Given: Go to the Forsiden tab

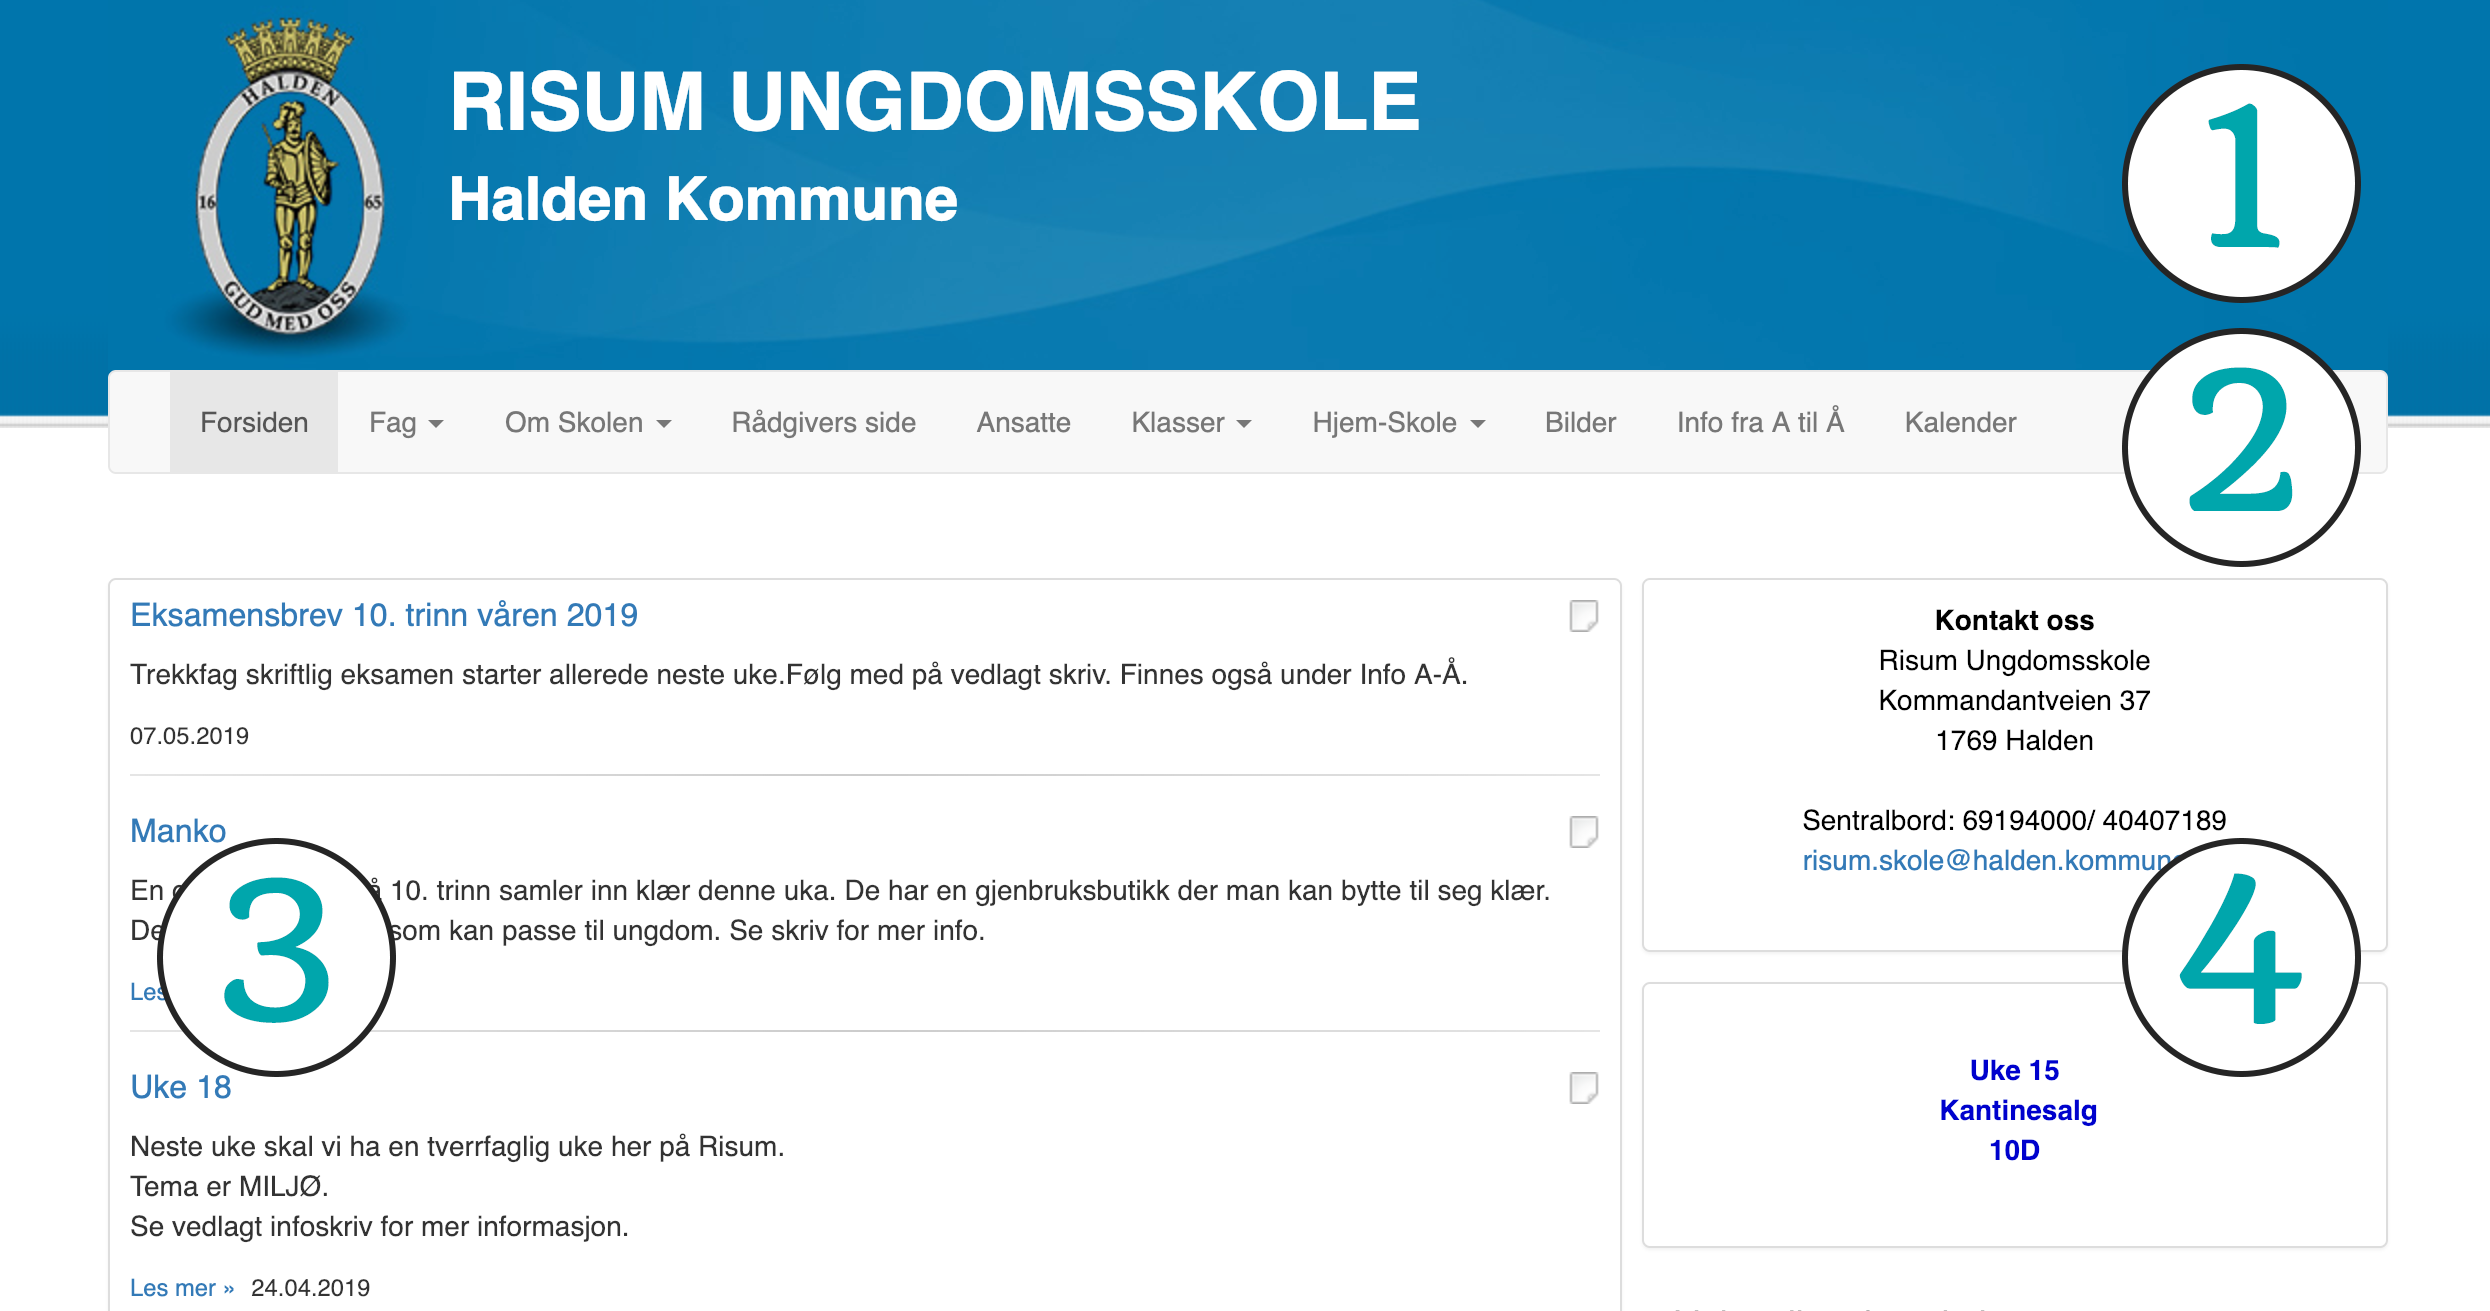Looking at the screenshot, I should point(254,423).
